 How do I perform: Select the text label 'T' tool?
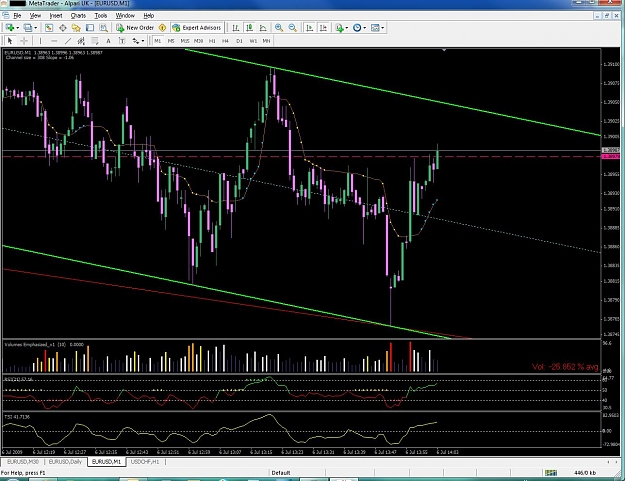[122, 41]
